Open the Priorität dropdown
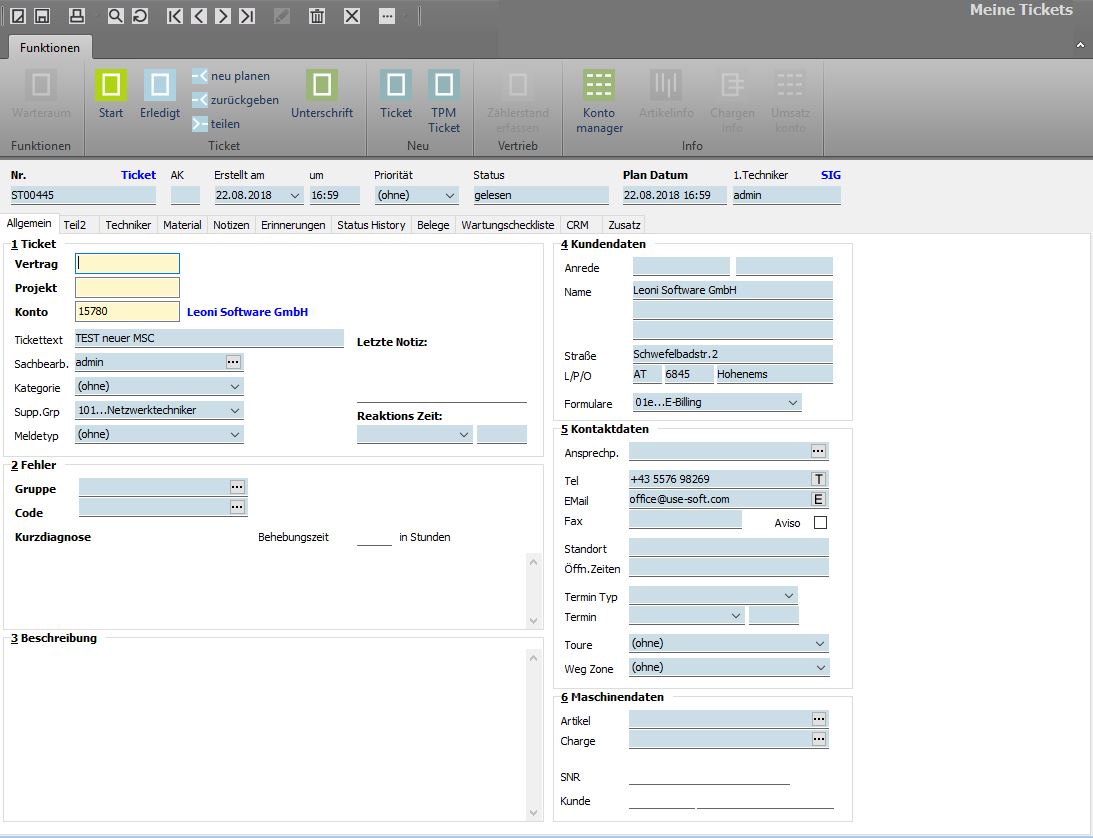Image resolution: width=1093 pixels, height=838 pixels. pyautogui.click(x=450, y=196)
